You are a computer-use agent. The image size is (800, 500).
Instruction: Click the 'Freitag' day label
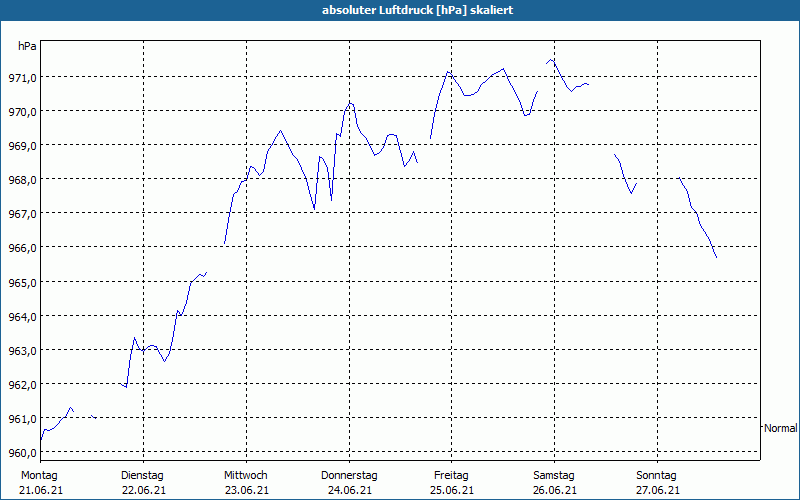tap(451, 476)
